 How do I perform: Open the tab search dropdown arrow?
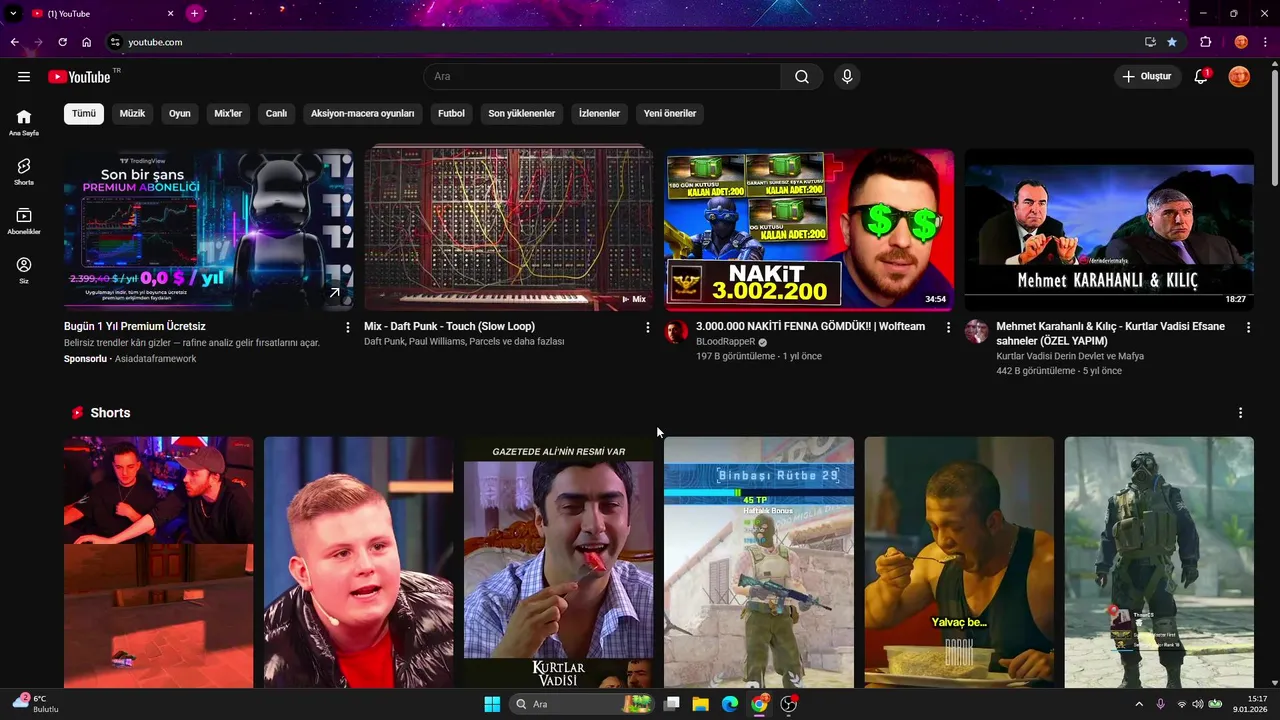click(x=13, y=13)
